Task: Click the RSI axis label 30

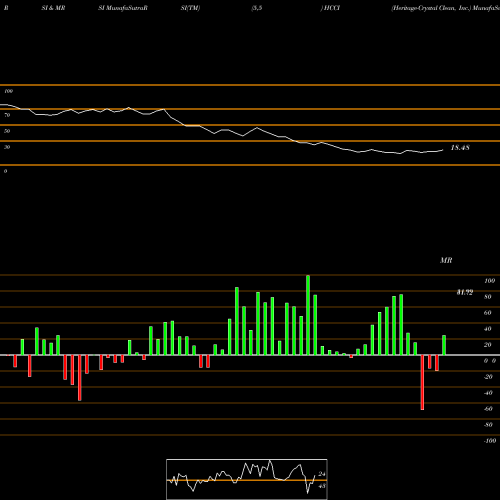Action: click(7, 147)
